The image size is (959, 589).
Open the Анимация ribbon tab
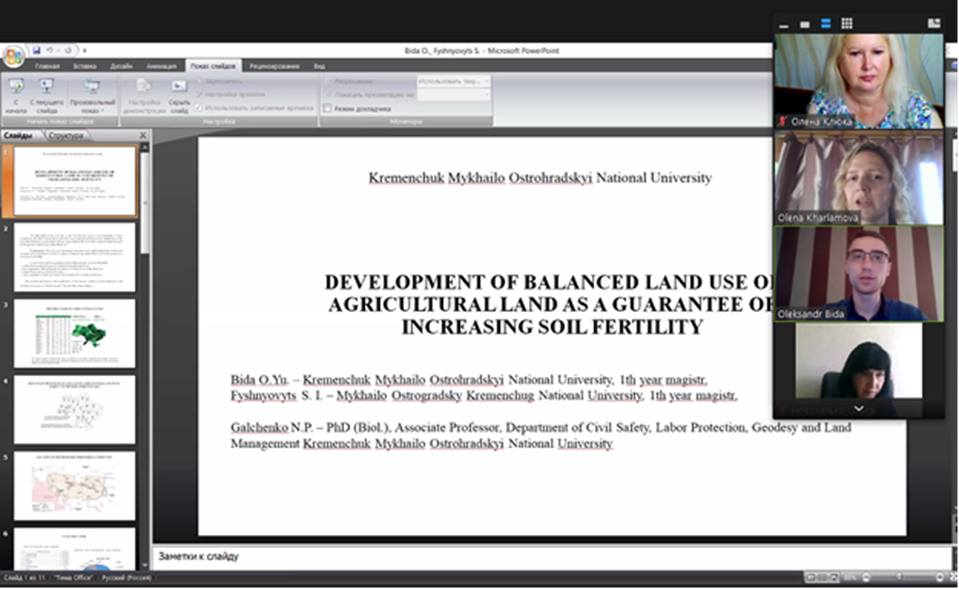pyautogui.click(x=161, y=65)
